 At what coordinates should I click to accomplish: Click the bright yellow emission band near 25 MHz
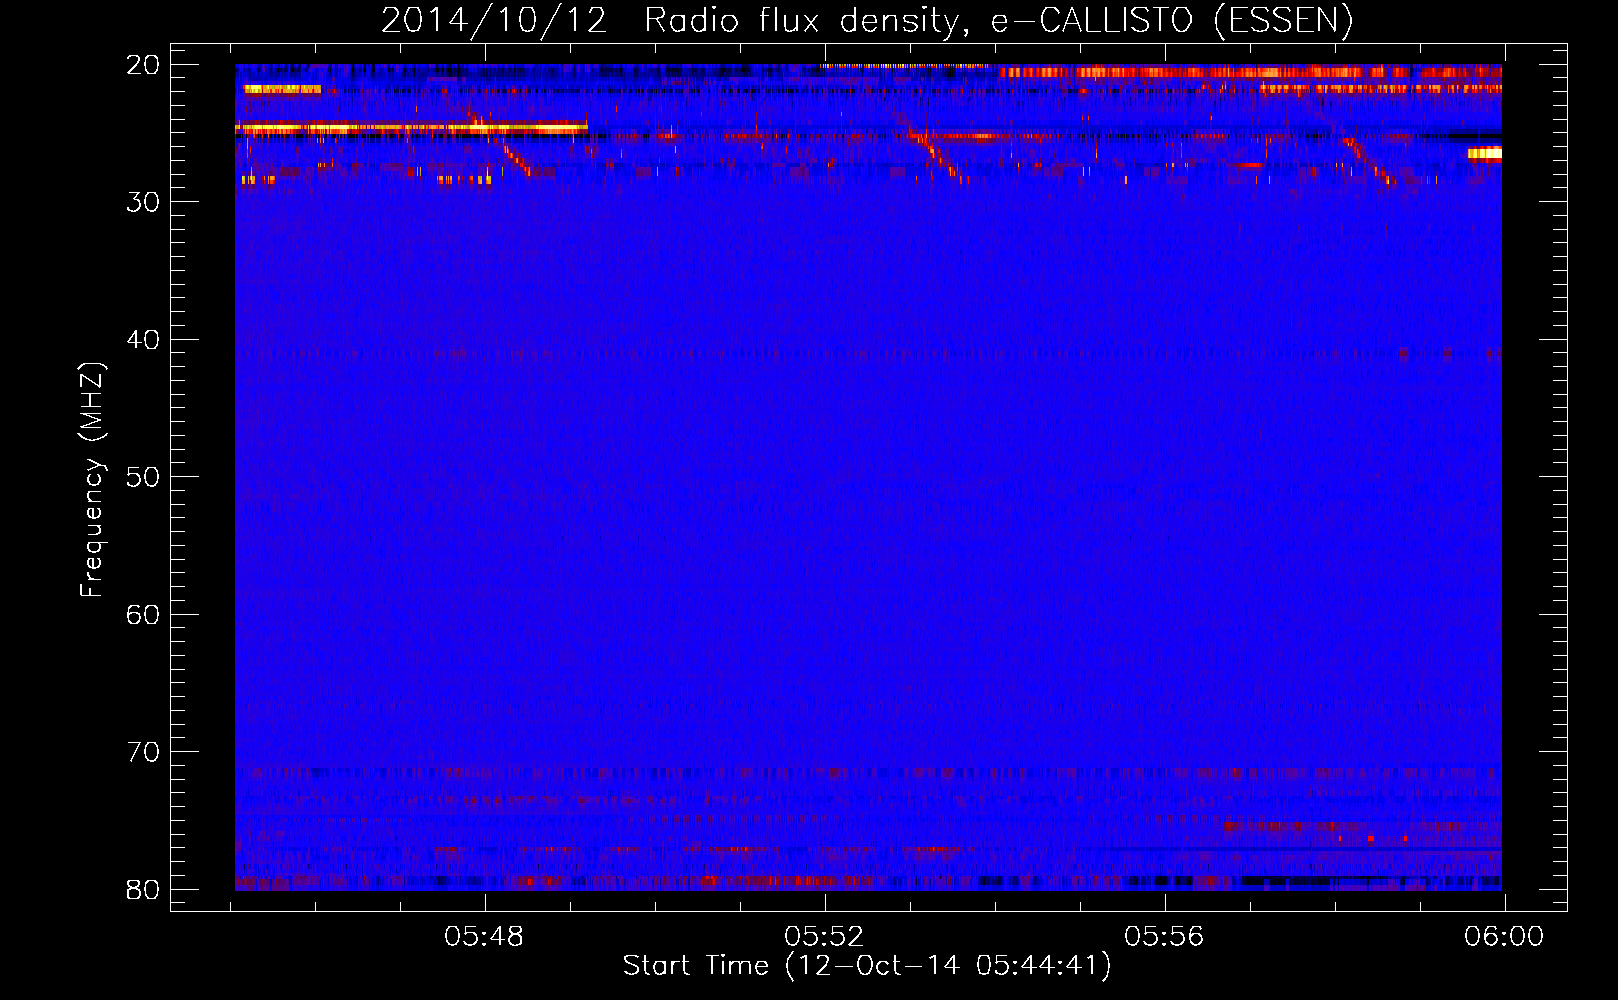coord(411,128)
